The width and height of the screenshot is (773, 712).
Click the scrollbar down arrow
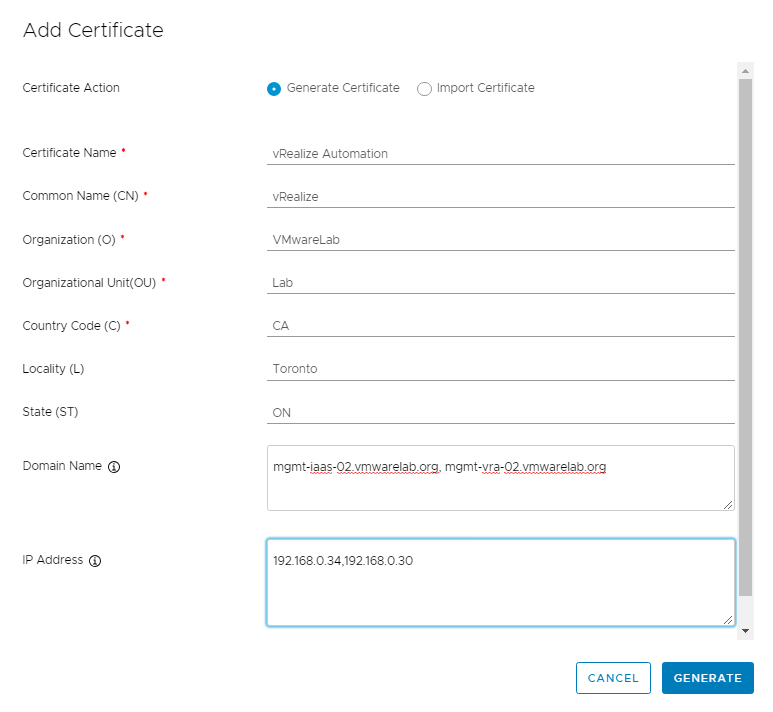[745, 631]
